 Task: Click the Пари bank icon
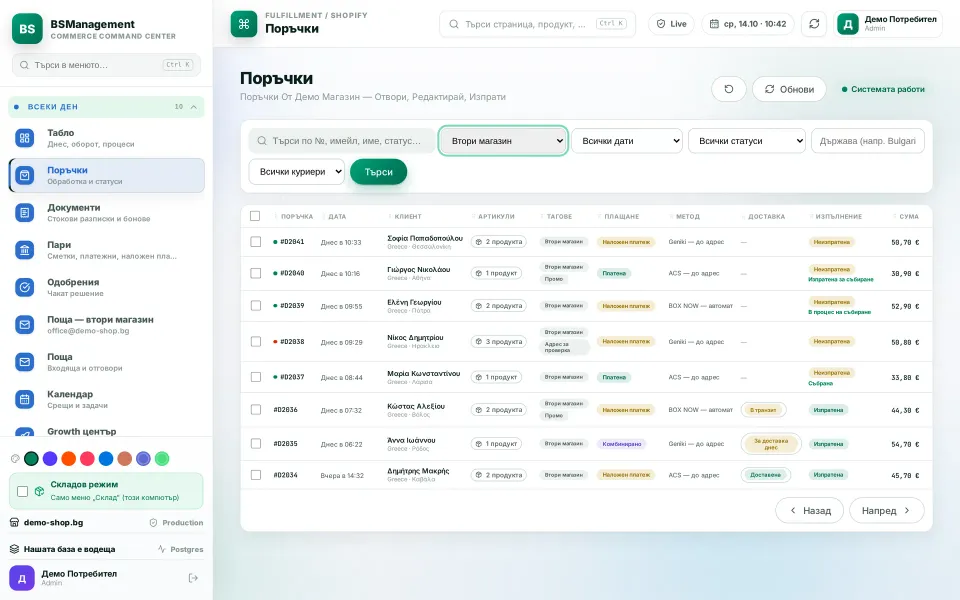point(24,250)
